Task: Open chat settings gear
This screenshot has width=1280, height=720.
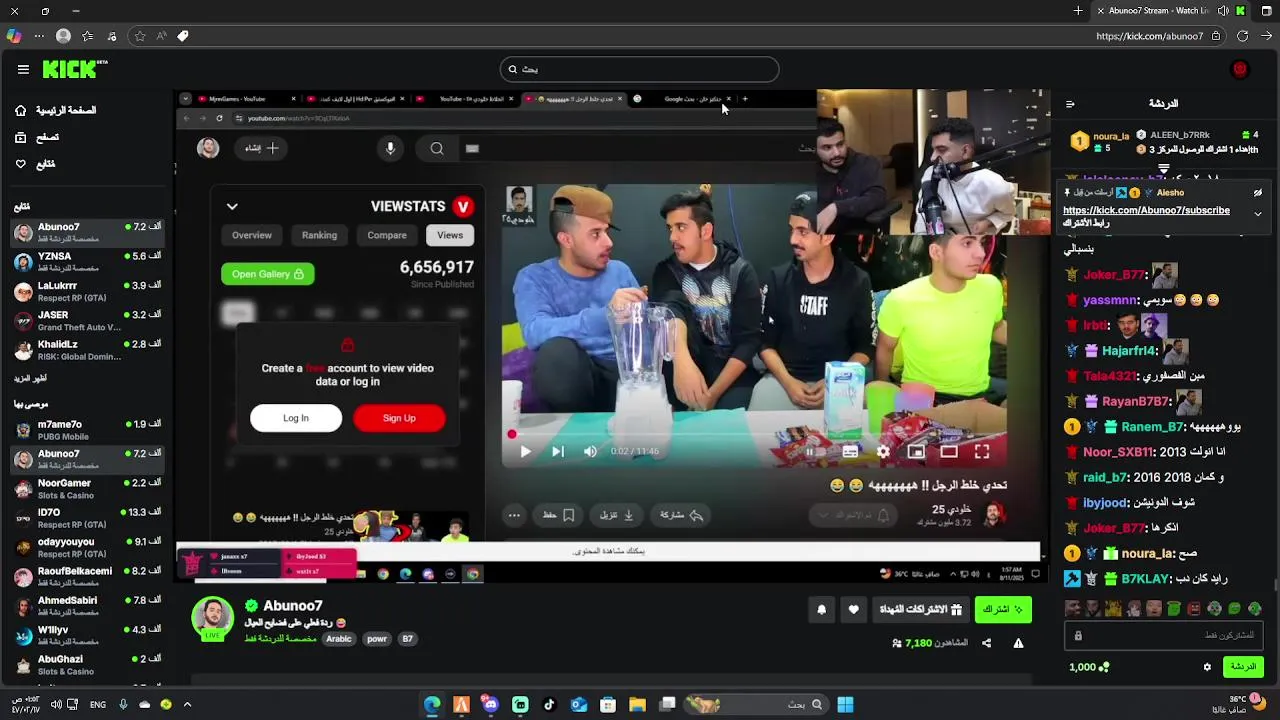Action: (x=1207, y=667)
